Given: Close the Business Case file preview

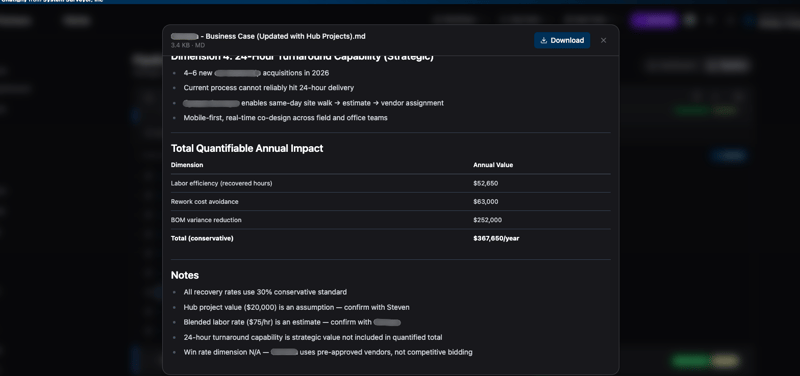Looking at the screenshot, I should pyautogui.click(x=604, y=40).
